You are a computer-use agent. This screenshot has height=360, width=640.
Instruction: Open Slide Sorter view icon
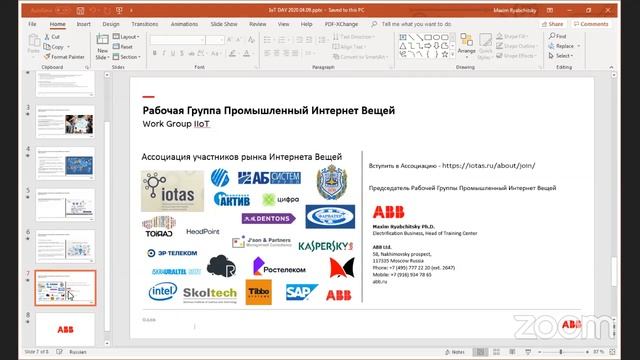496,351
